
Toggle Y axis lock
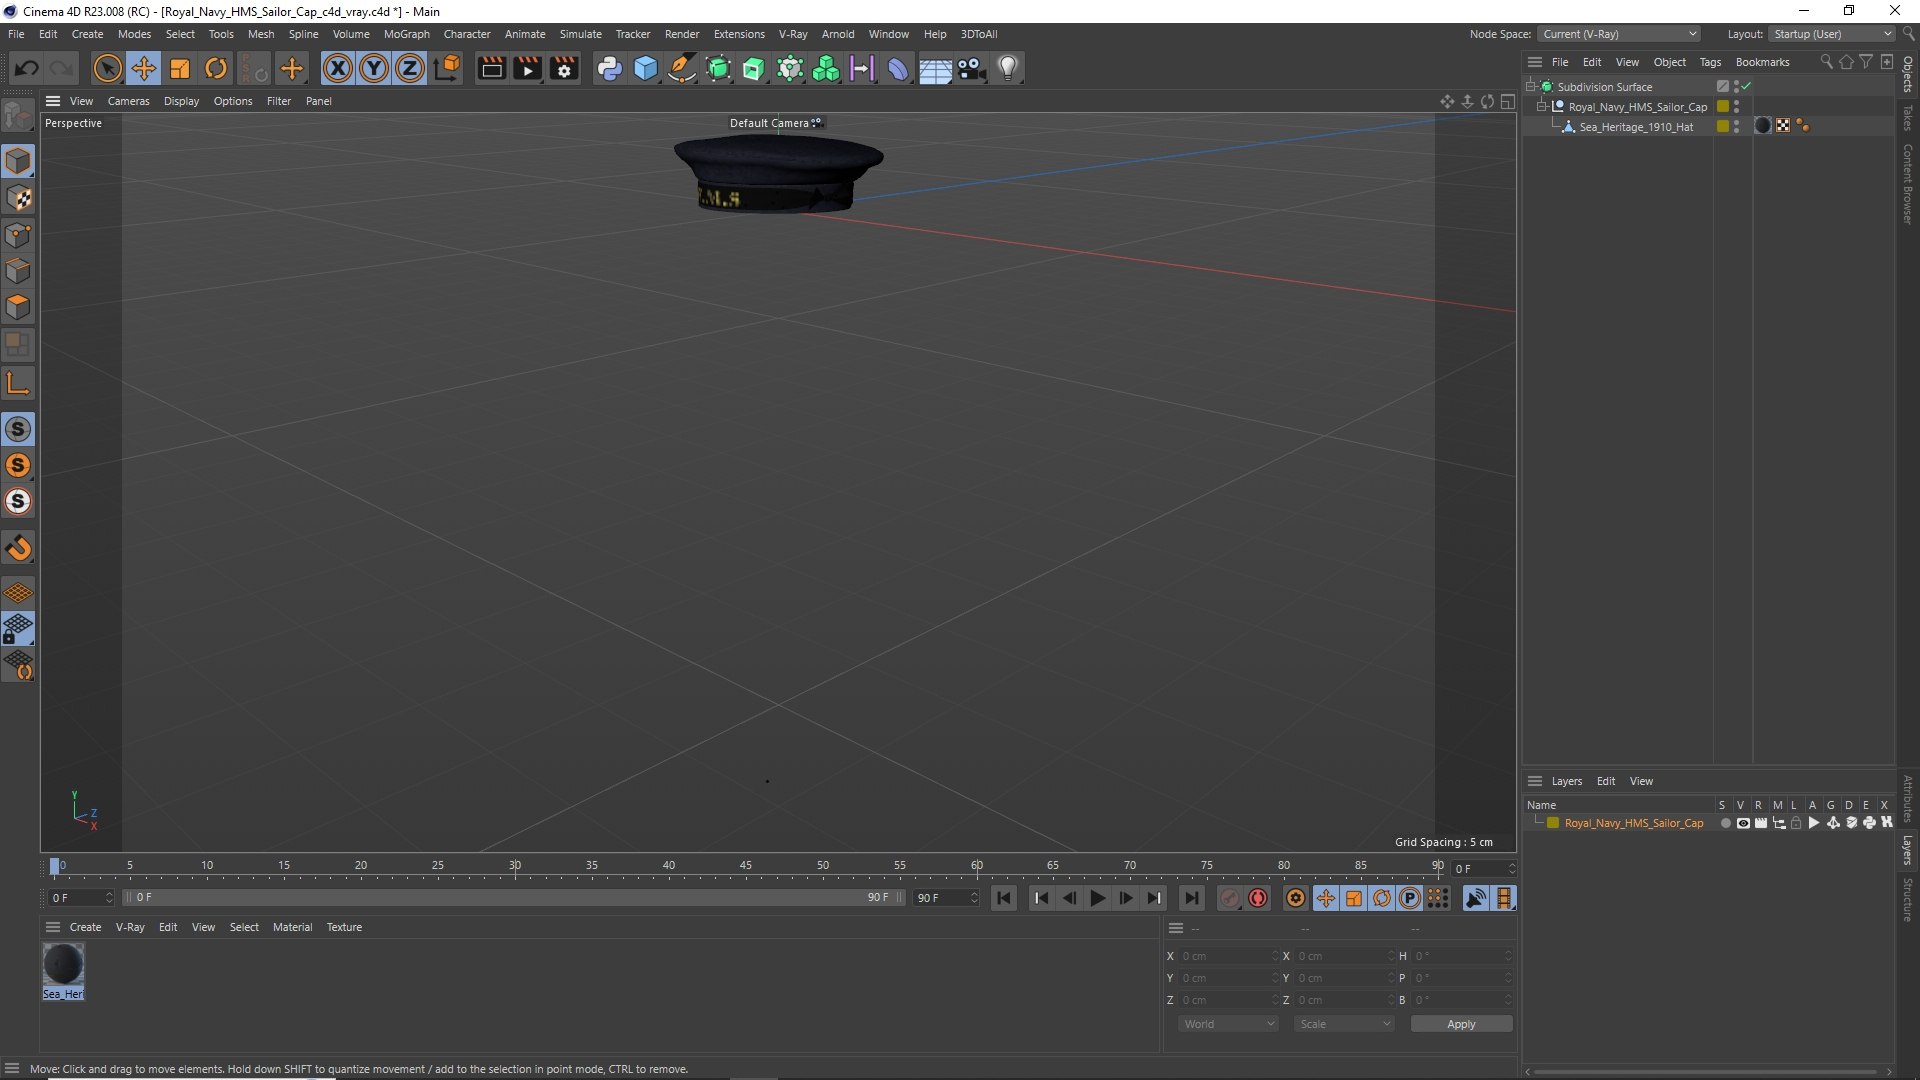(x=374, y=68)
